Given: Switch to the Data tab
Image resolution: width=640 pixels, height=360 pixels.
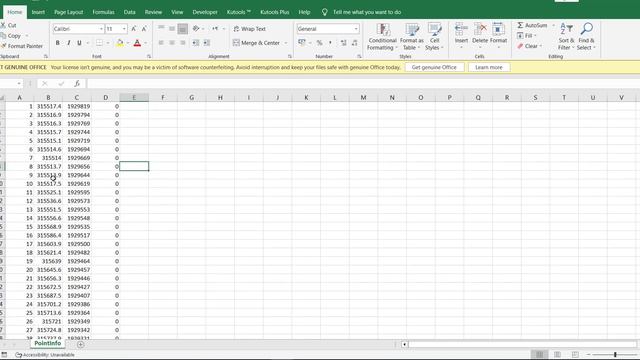Looking at the screenshot, I should [129, 12].
